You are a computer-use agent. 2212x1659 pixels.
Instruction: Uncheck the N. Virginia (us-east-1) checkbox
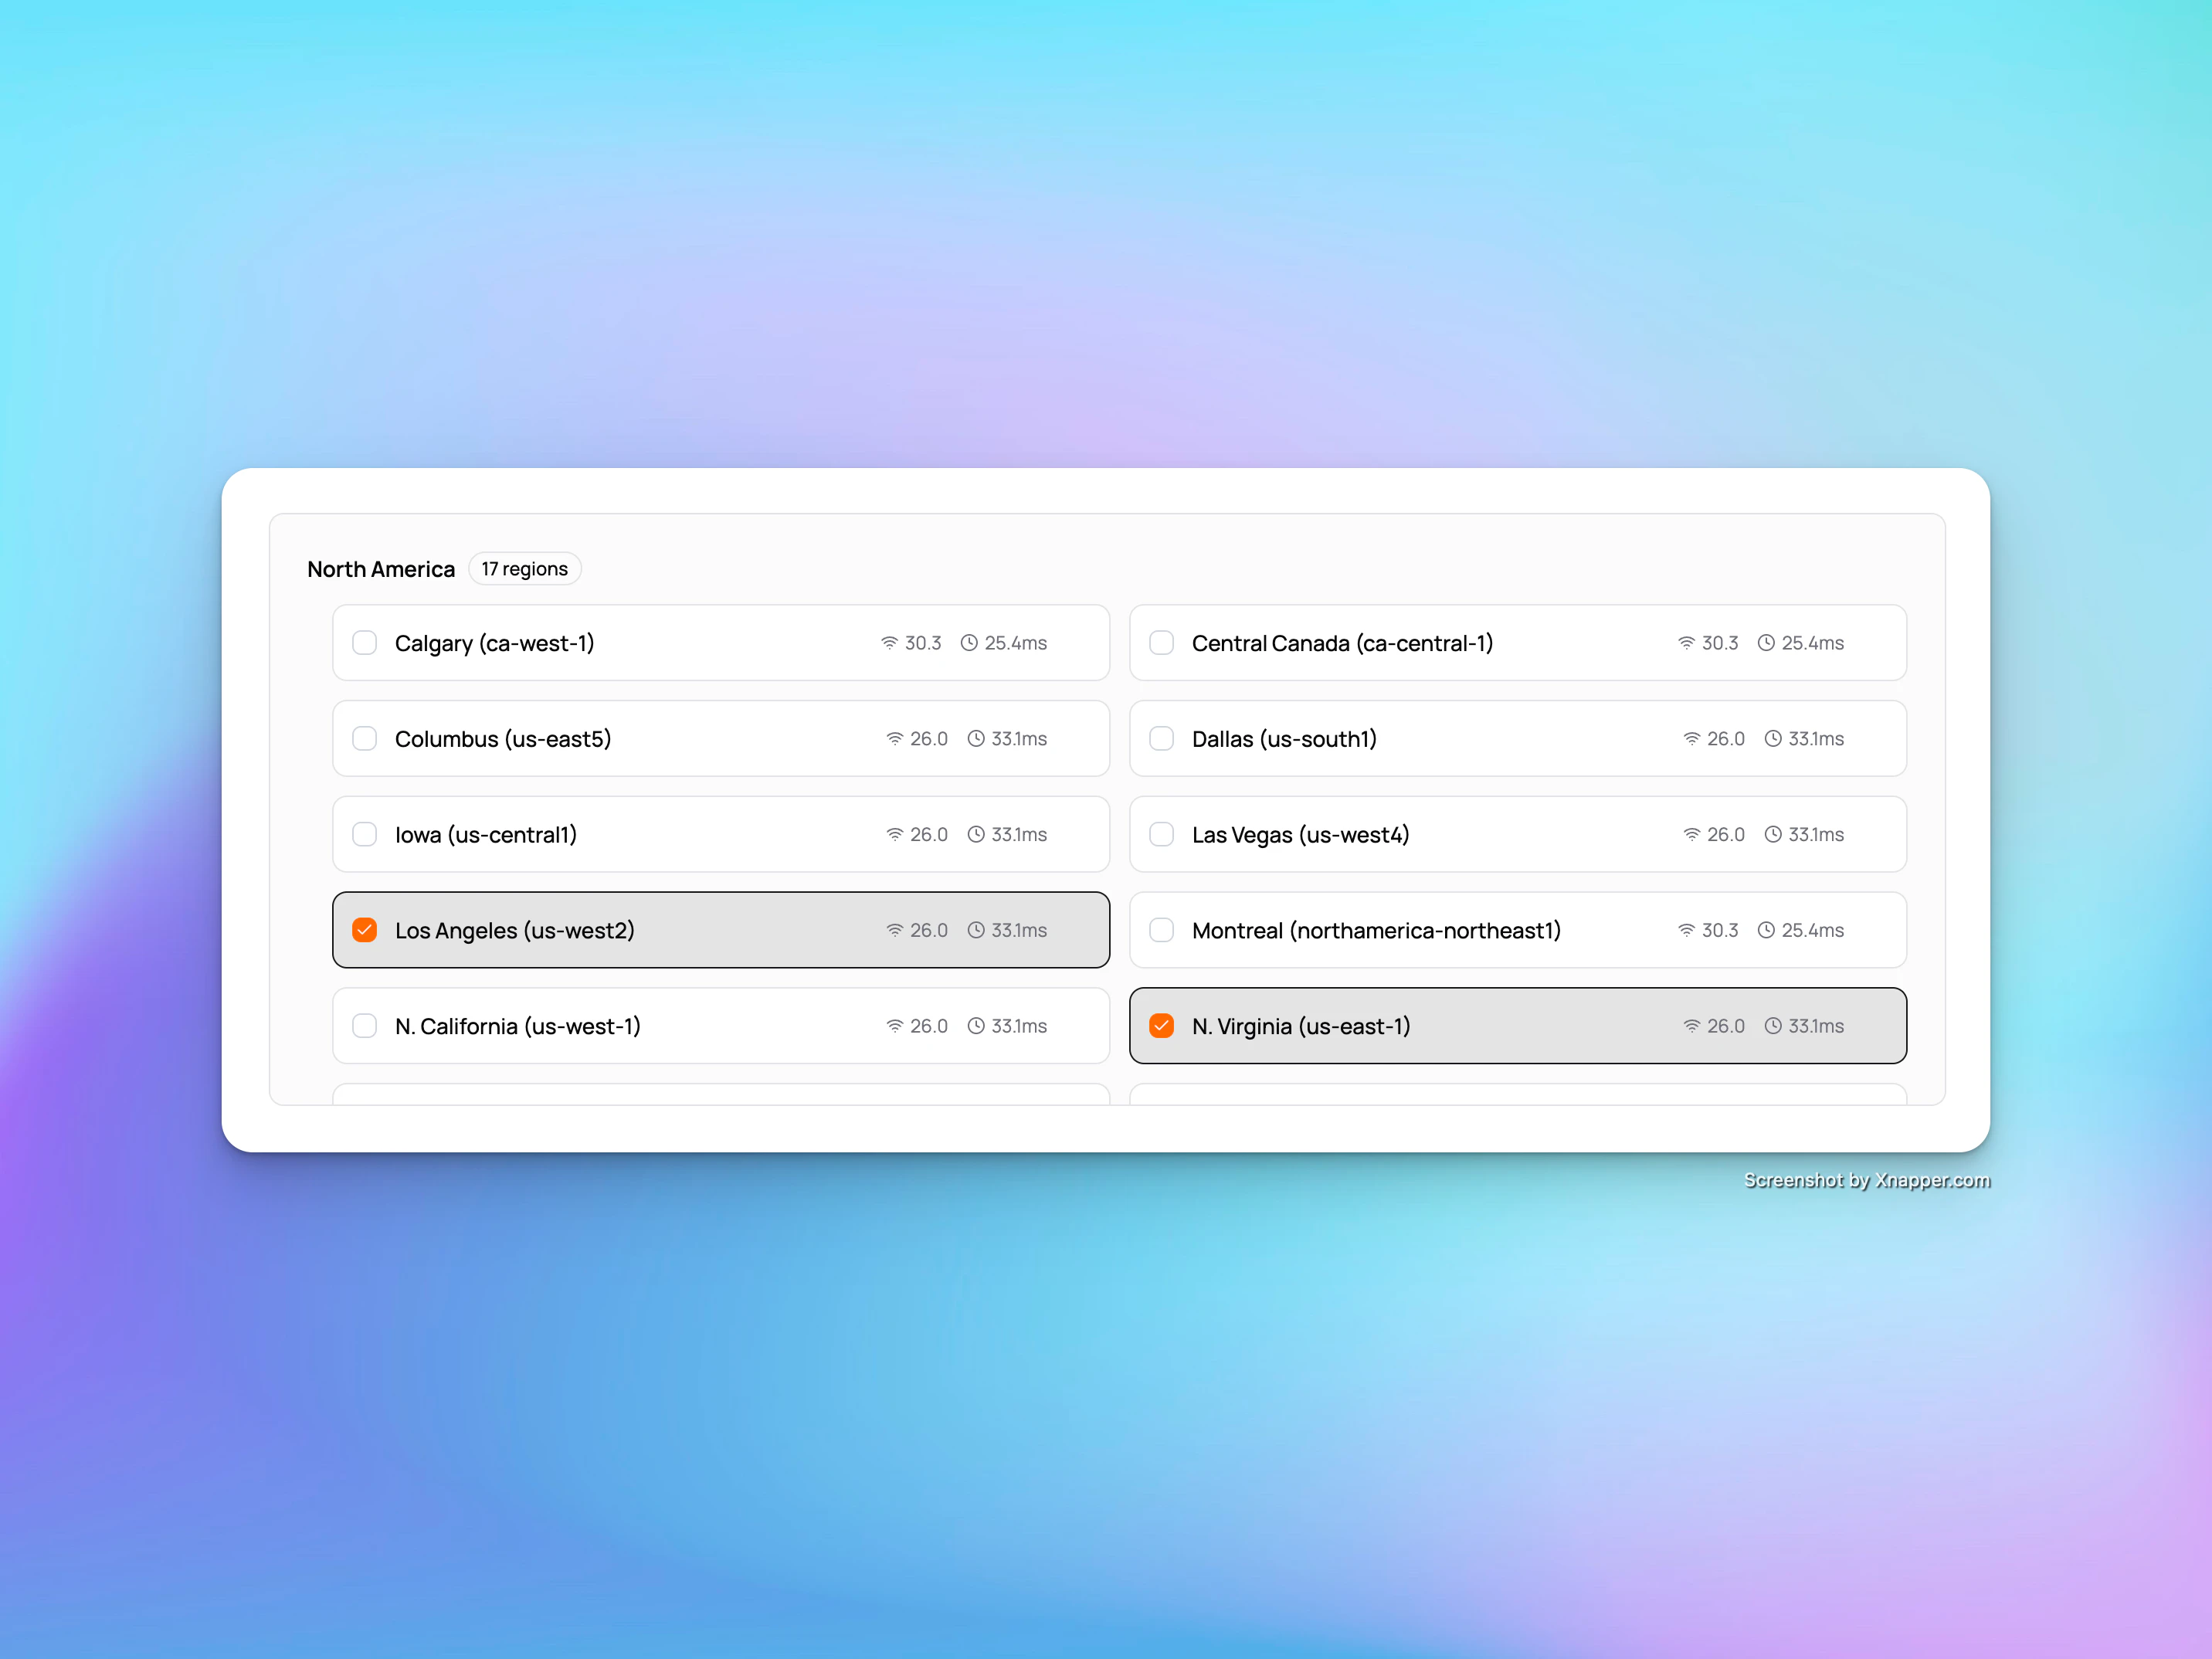coord(1161,1026)
